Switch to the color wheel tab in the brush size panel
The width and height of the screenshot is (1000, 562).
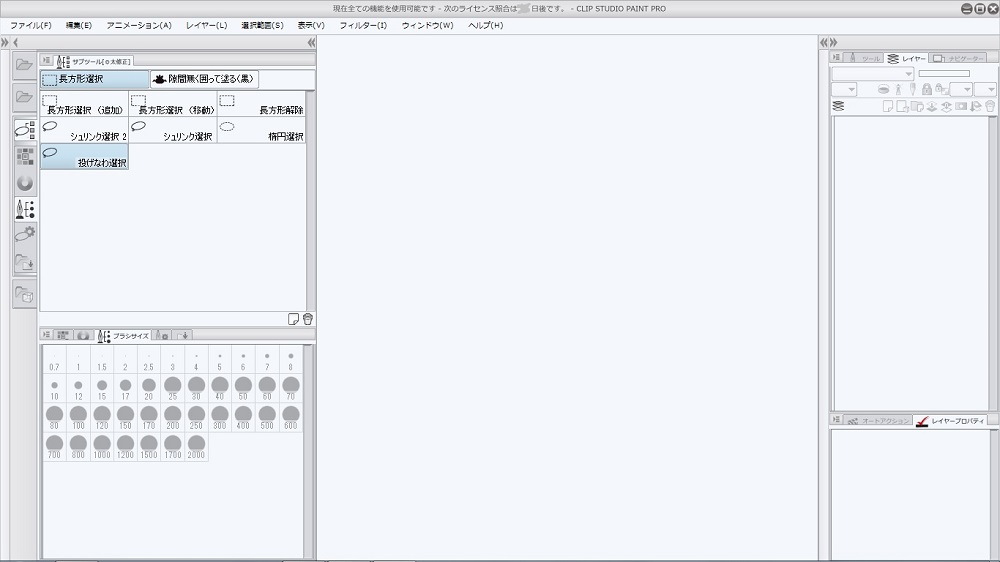pos(84,335)
